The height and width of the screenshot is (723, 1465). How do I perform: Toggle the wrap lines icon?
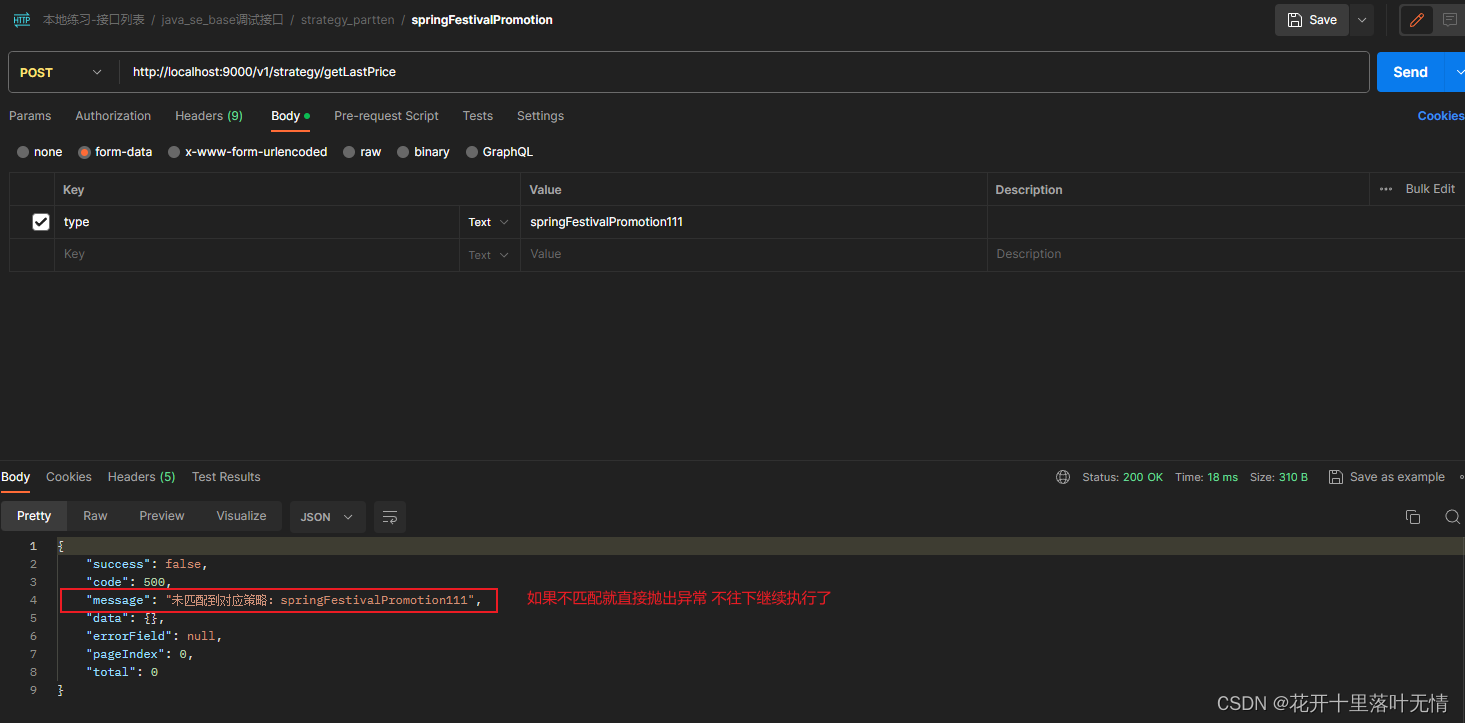390,517
